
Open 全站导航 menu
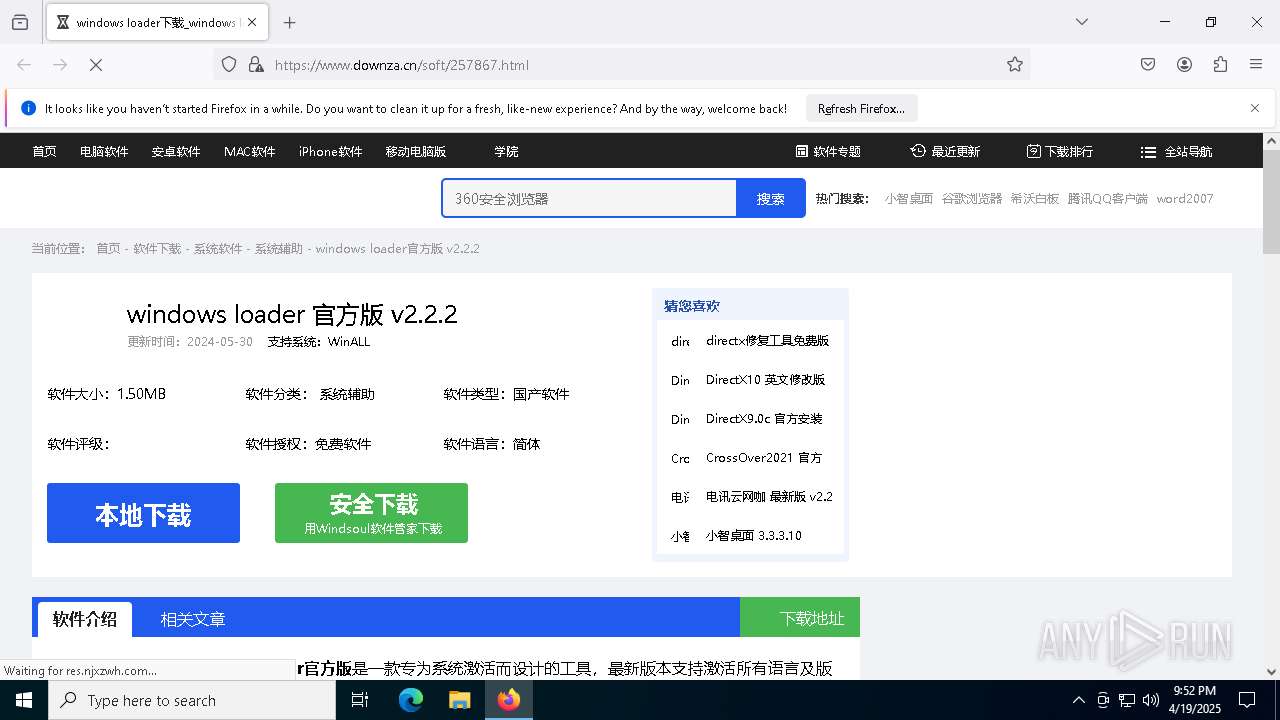click(1176, 152)
